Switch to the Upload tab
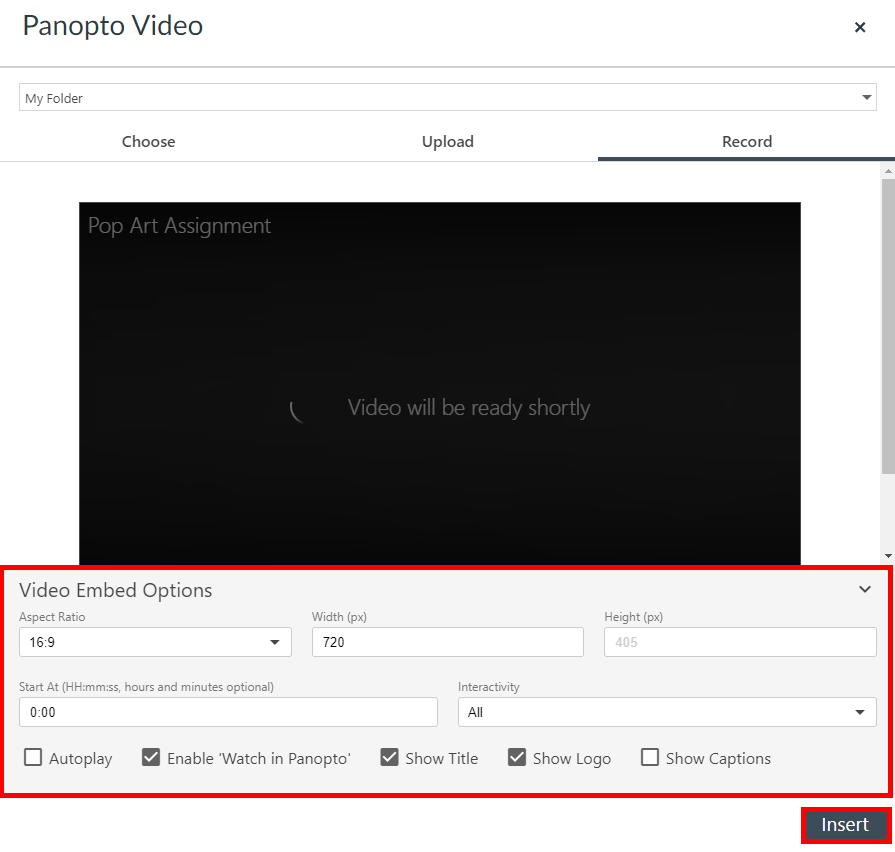The width and height of the screenshot is (895, 852). 447,141
